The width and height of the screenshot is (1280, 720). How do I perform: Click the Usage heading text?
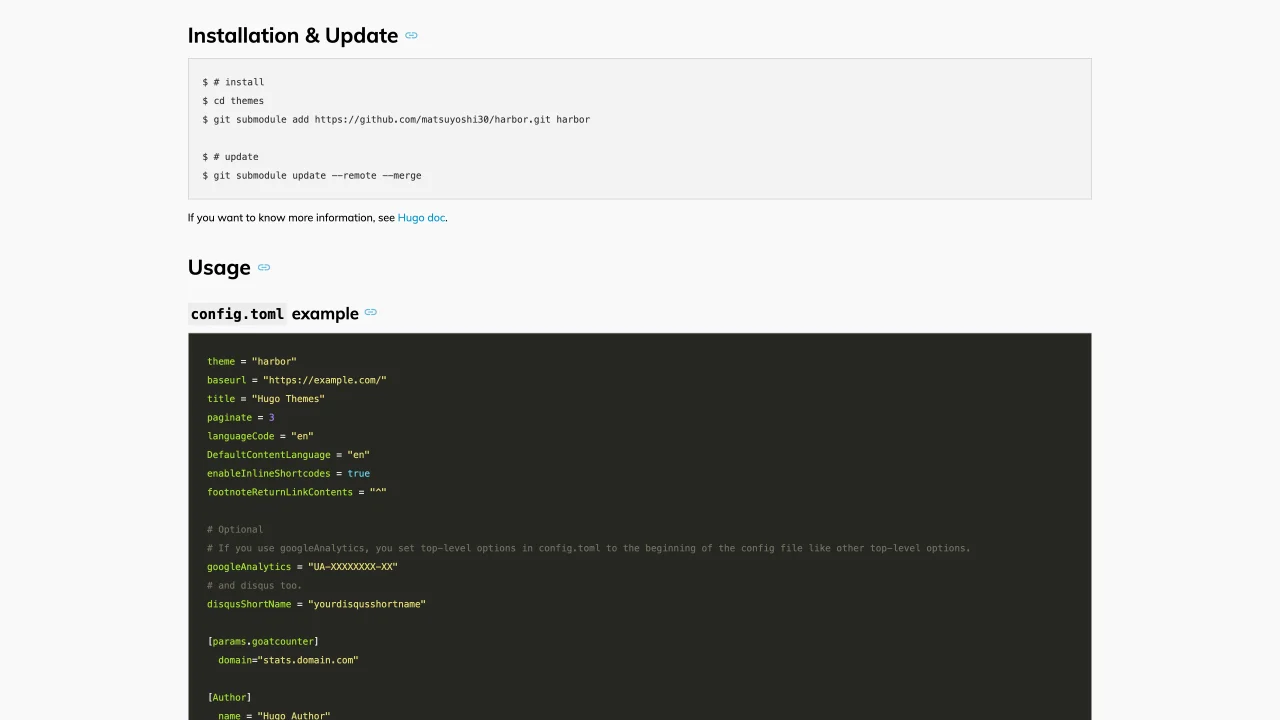tap(219, 268)
